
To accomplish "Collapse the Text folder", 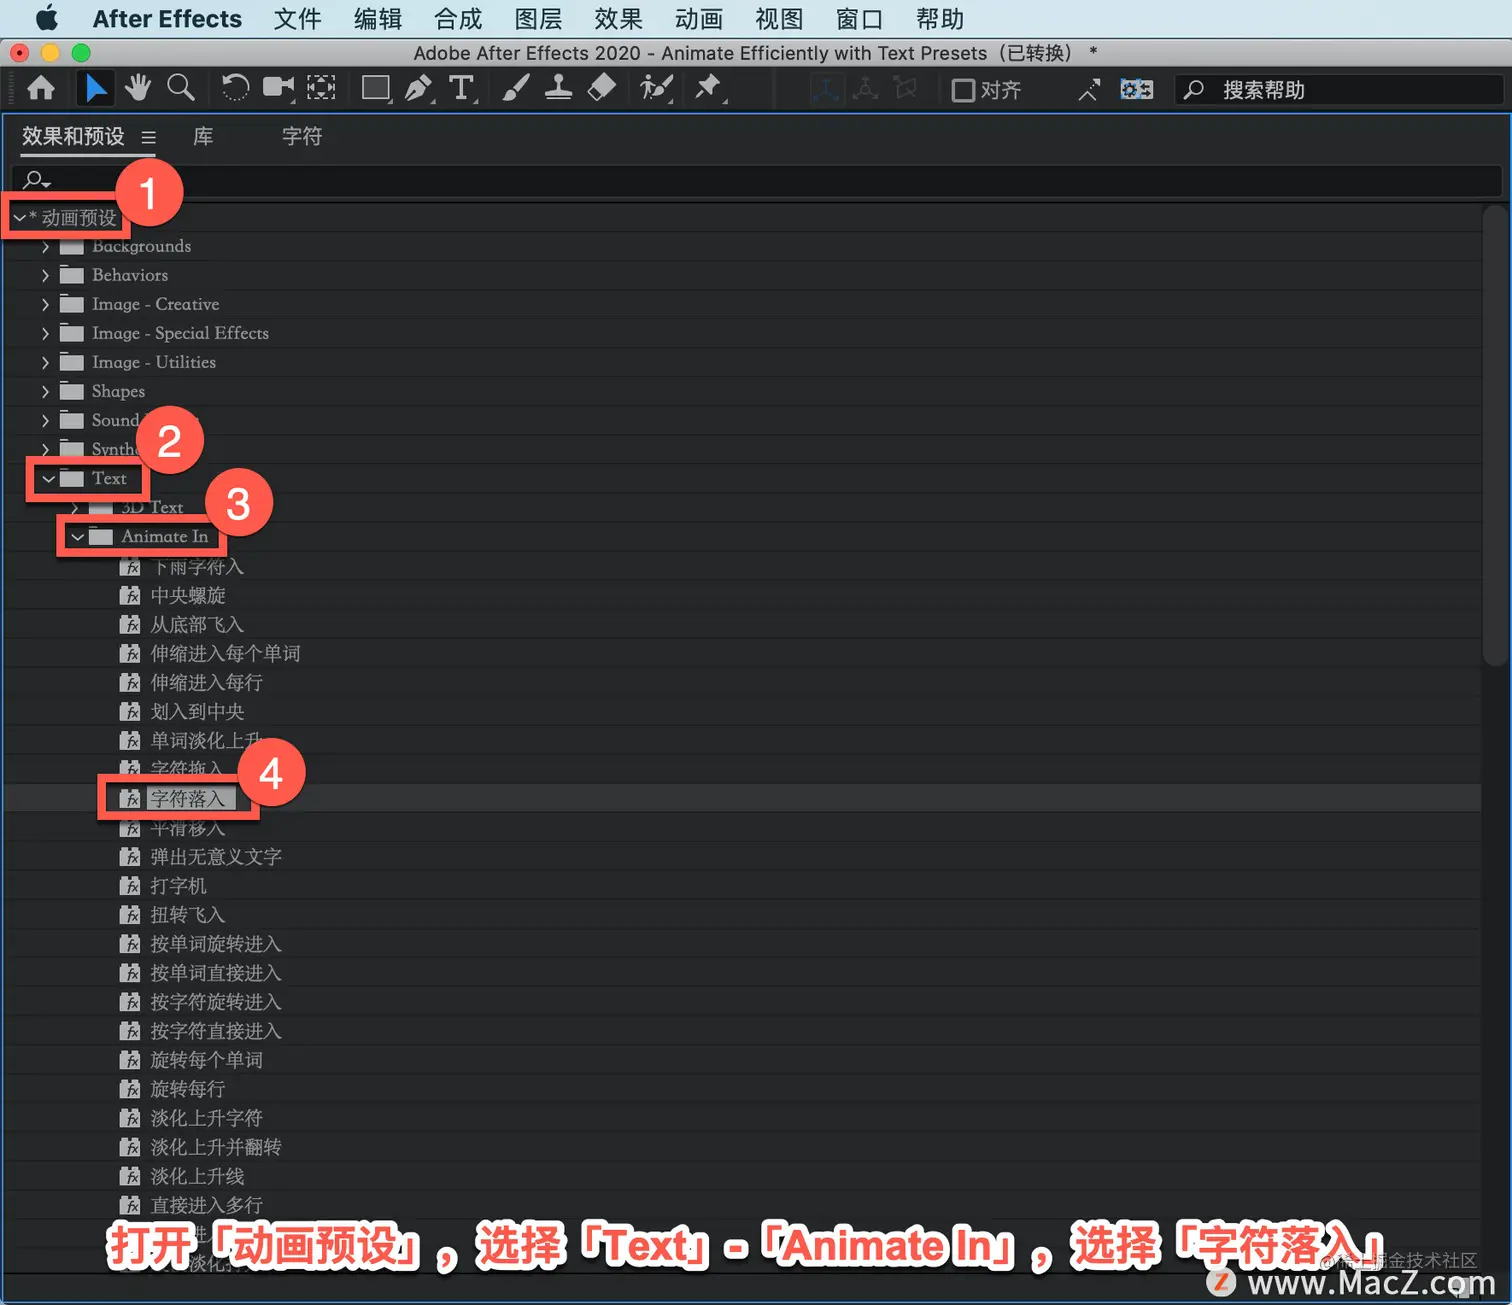I will tap(48, 479).
